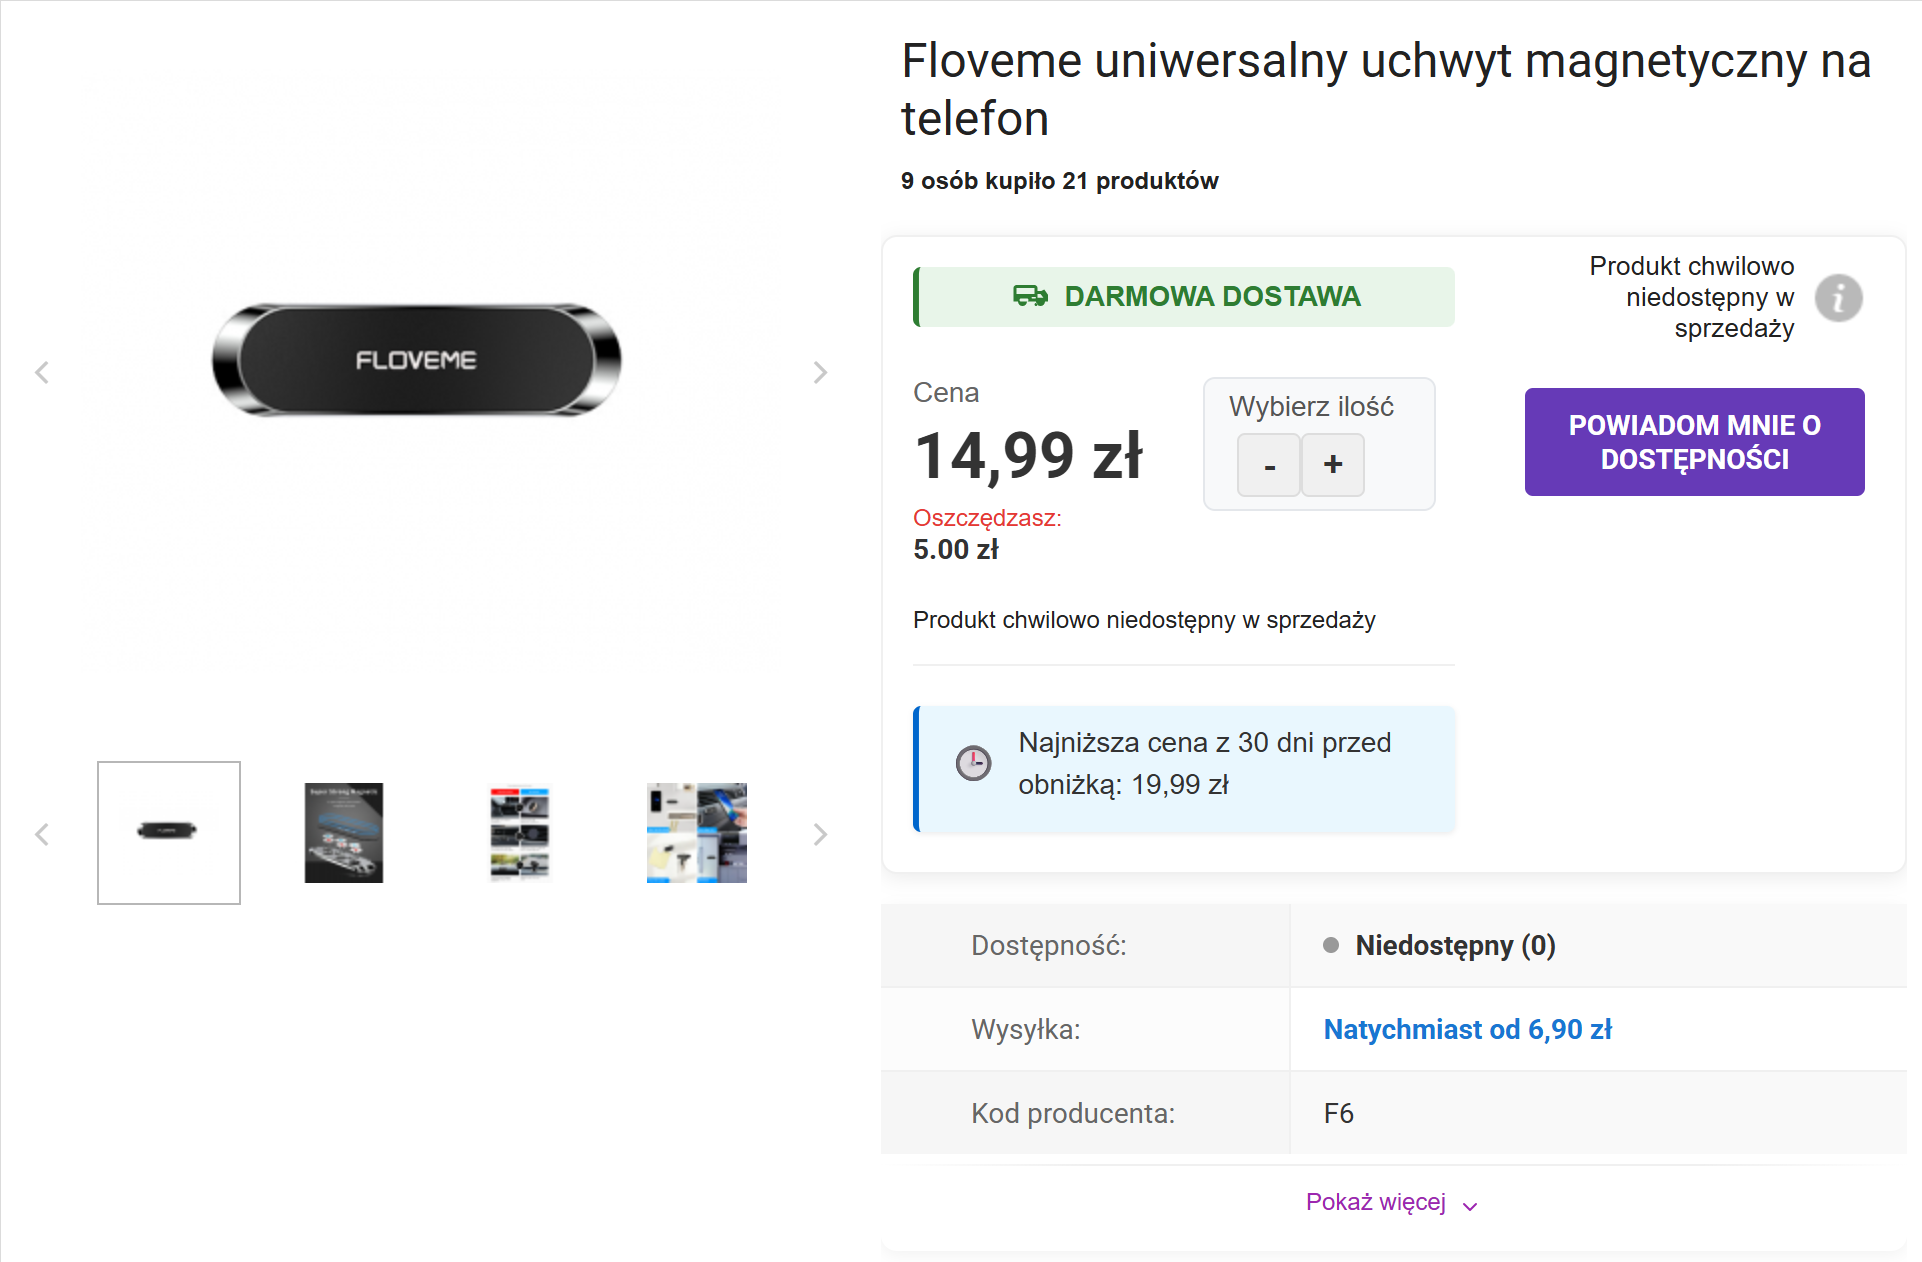Click Powiadom mnie o dostępności button

pyautogui.click(x=1694, y=442)
